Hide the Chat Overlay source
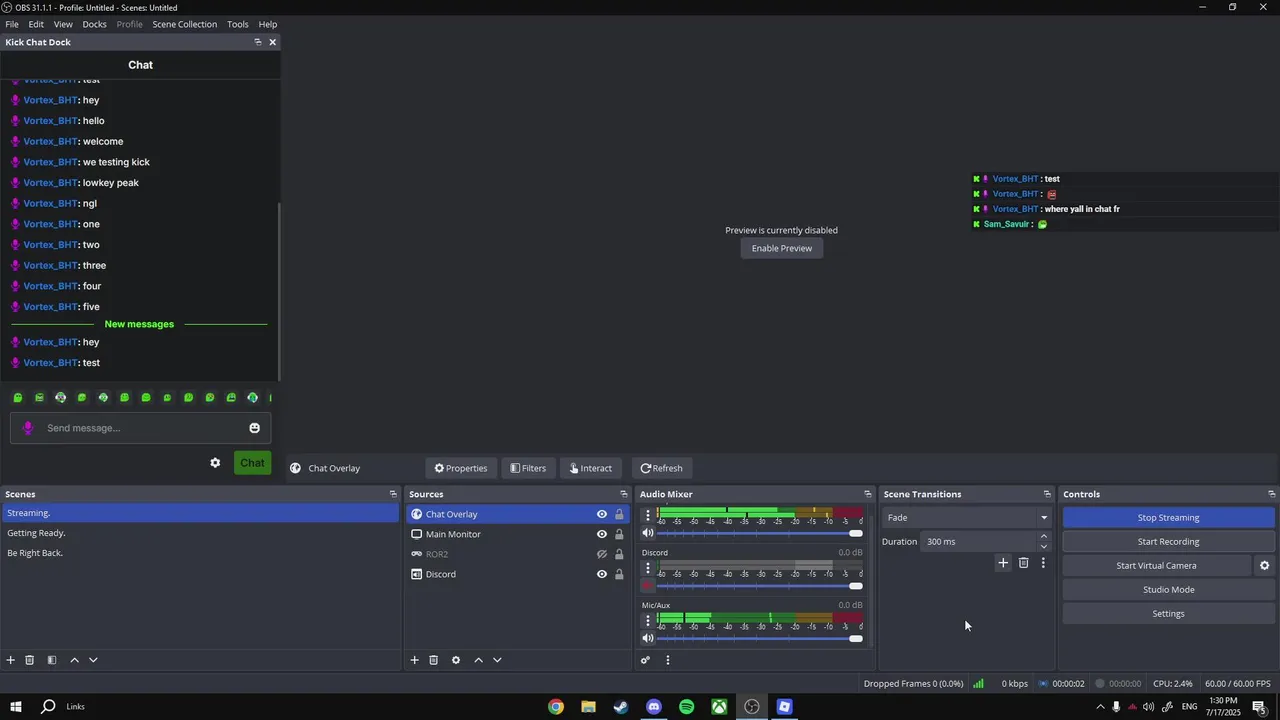Screen dimensions: 1280x720 (x=602, y=514)
